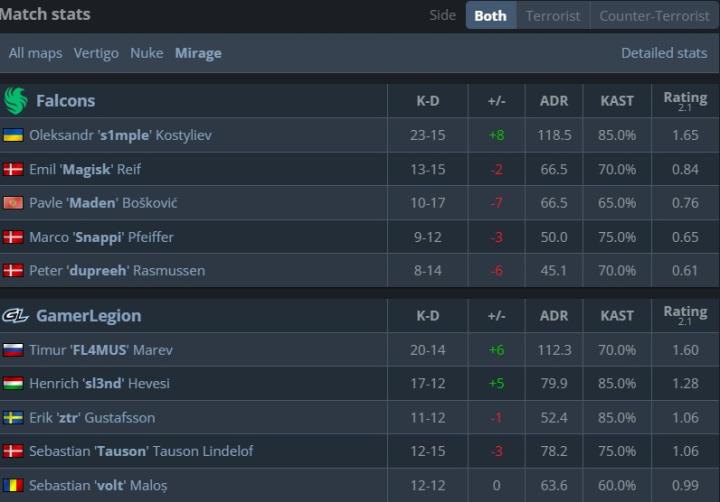Click the Romanian flag beside volt
The width and height of the screenshot is (720, 502).
(x=14, y=485)
